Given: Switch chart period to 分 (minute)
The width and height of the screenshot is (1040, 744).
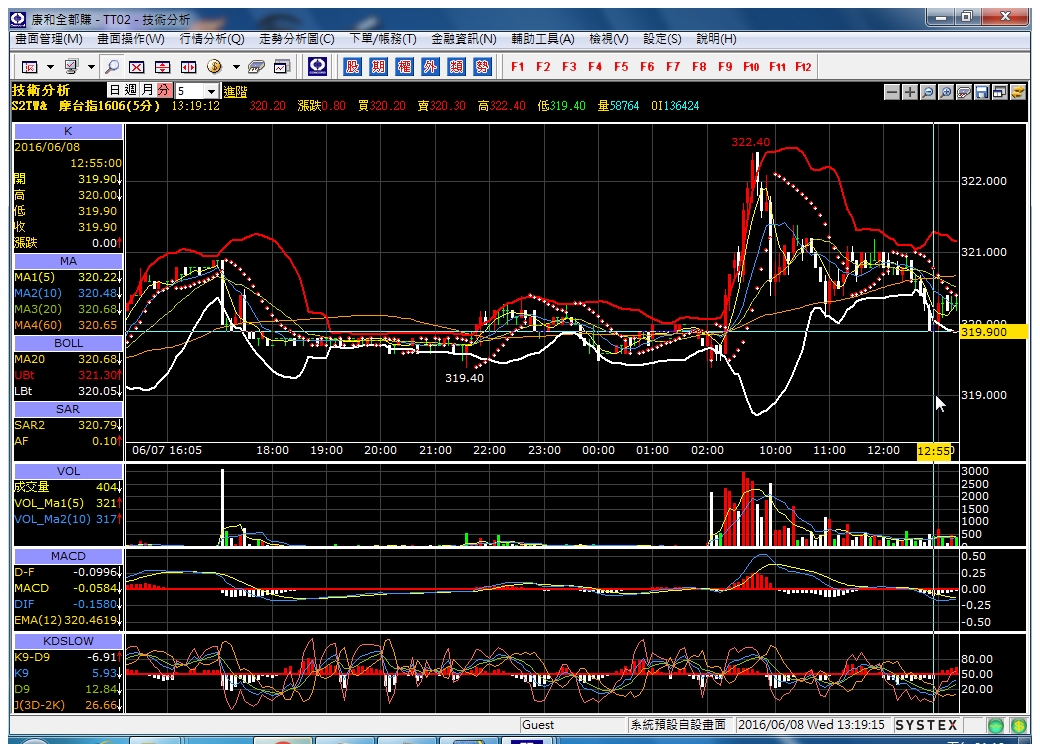Looking at the screenshot, I should [164, 90].
